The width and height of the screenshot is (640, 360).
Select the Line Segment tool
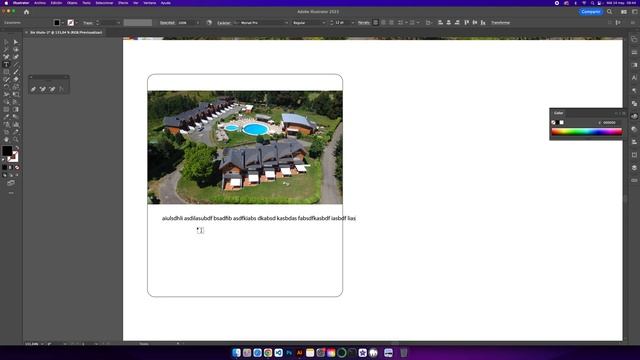pos(16,64)
